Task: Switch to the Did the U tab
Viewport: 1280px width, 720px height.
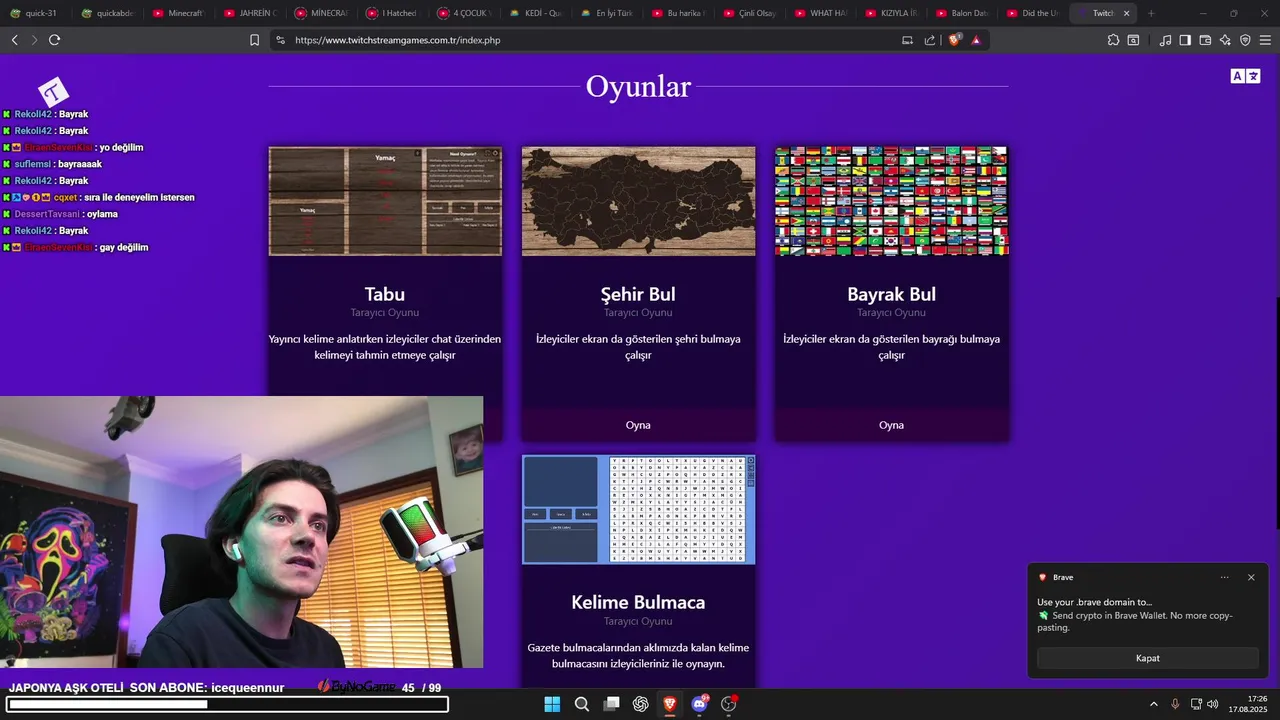Action: point(1032,13)
